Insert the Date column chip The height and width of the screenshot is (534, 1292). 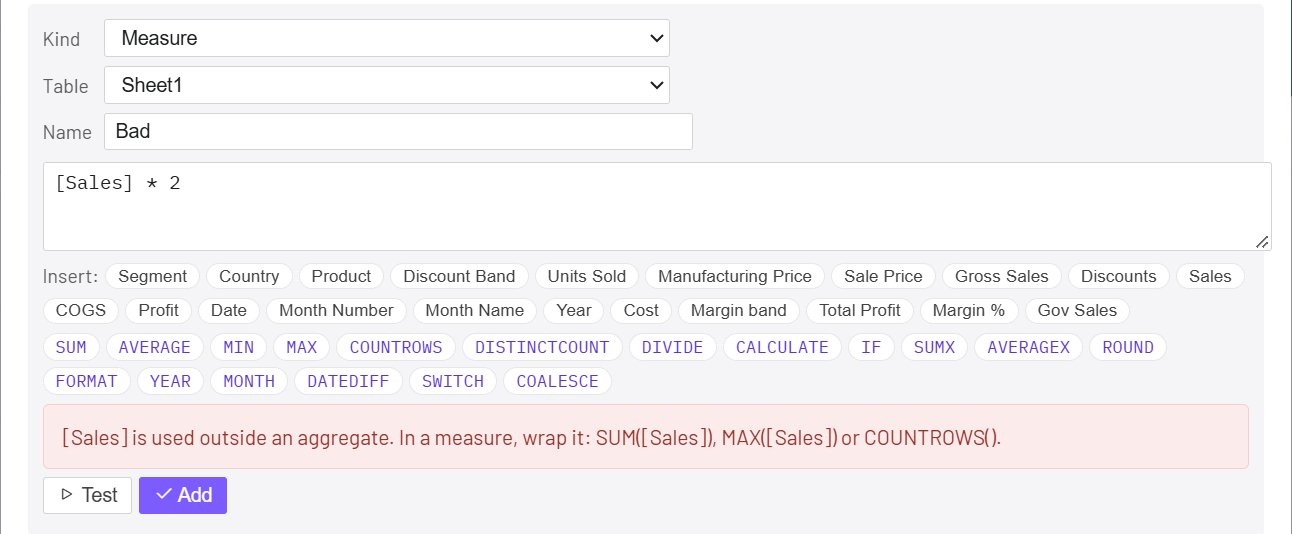[x=229, y=310]
